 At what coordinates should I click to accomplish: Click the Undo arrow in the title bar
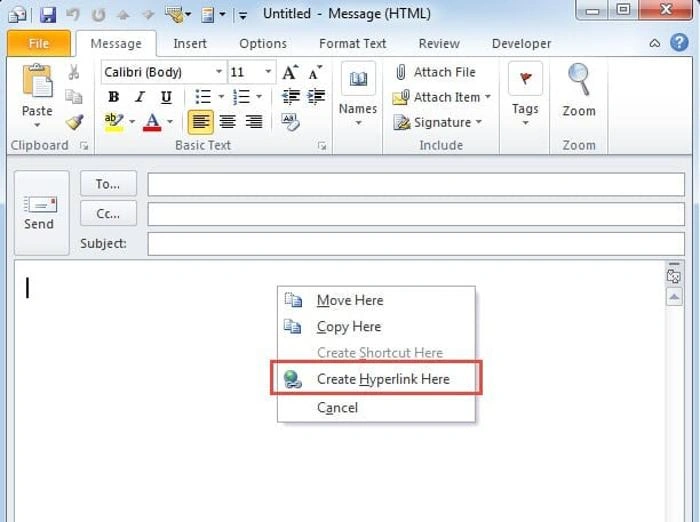pos(73,15)
